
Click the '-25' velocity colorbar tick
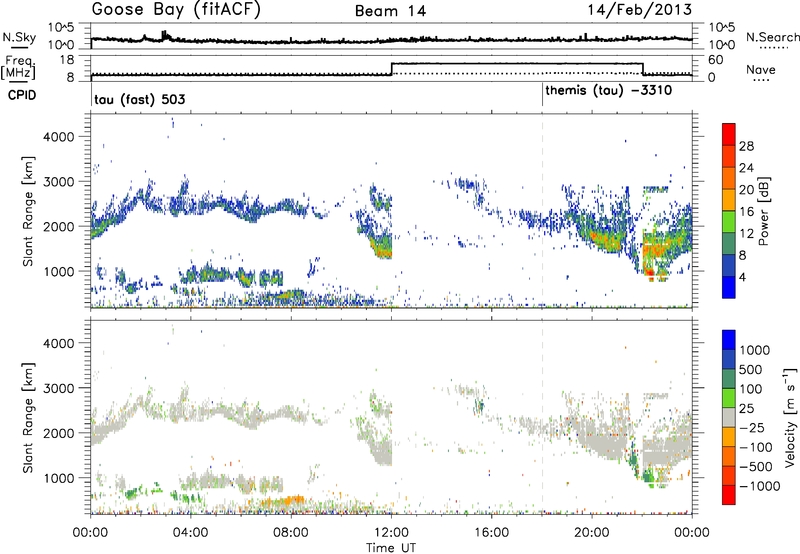click(752, 427)
